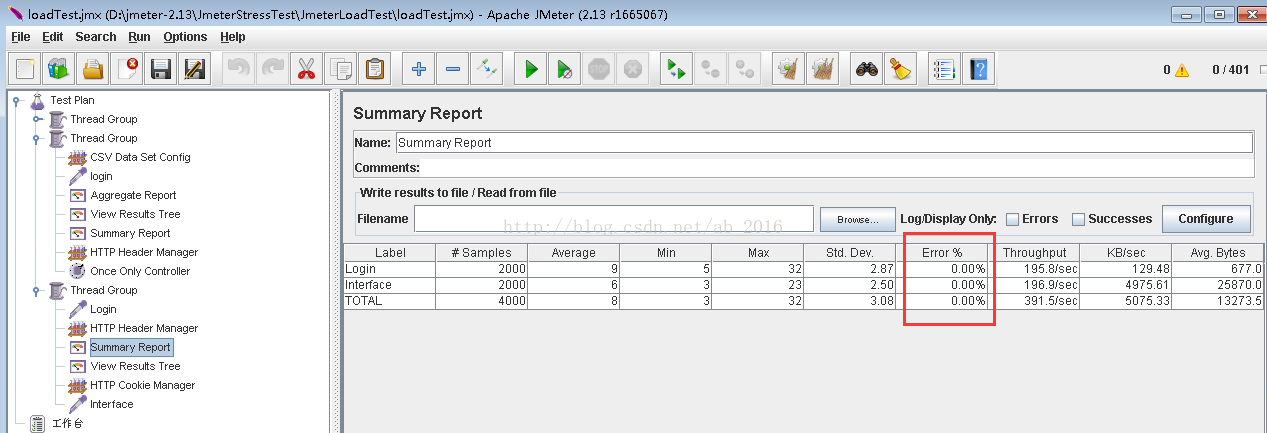The height and width of the screenshot is (433, 1267).
Task: Open Search with binoculars icon
Action: 867,69
